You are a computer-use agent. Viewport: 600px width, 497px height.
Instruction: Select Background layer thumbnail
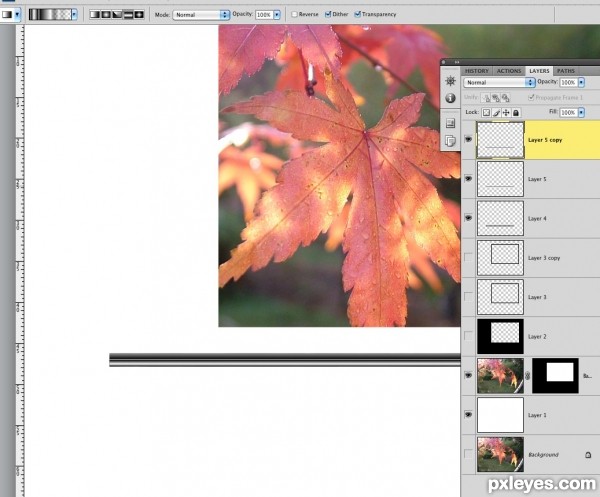(x=500, y=455)
